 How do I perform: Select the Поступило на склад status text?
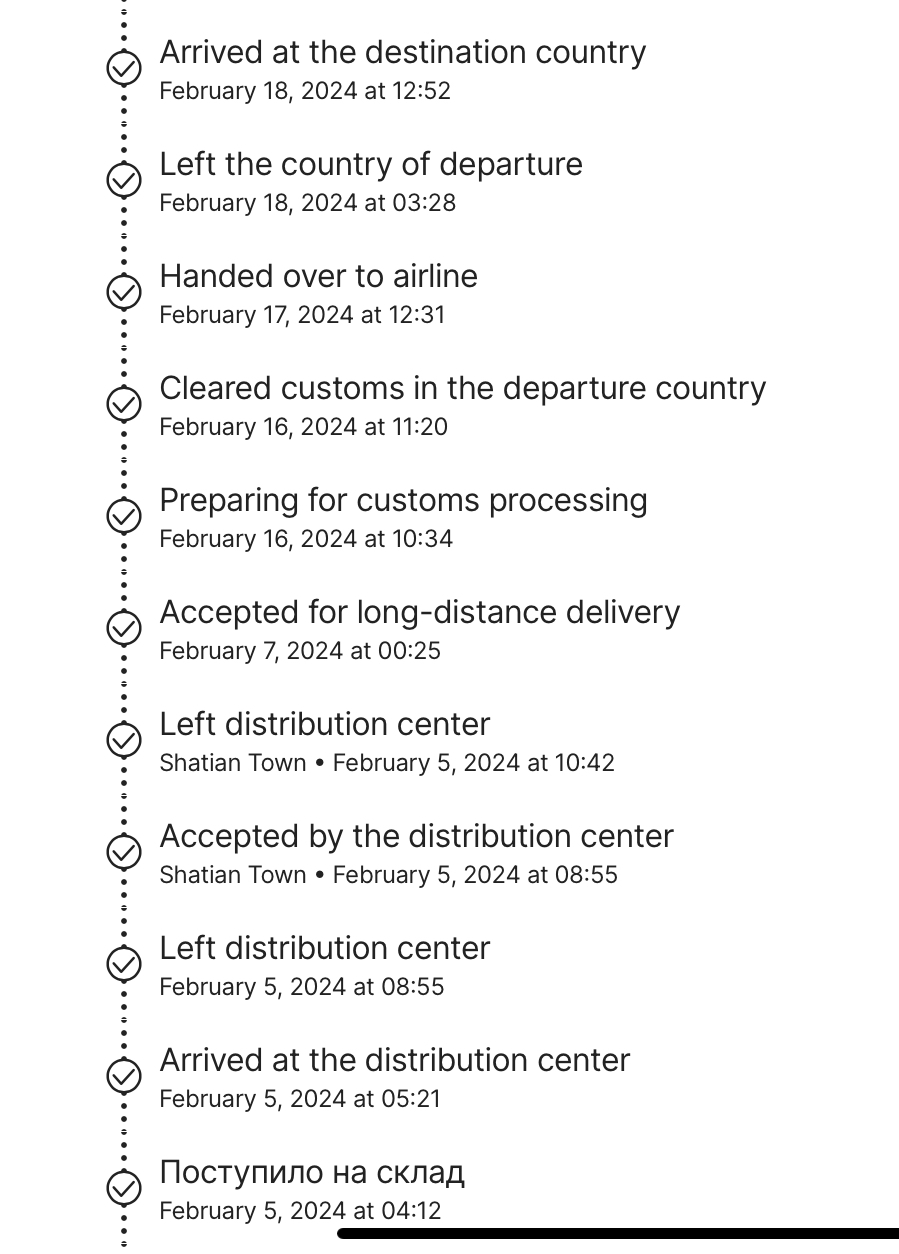312,1172
